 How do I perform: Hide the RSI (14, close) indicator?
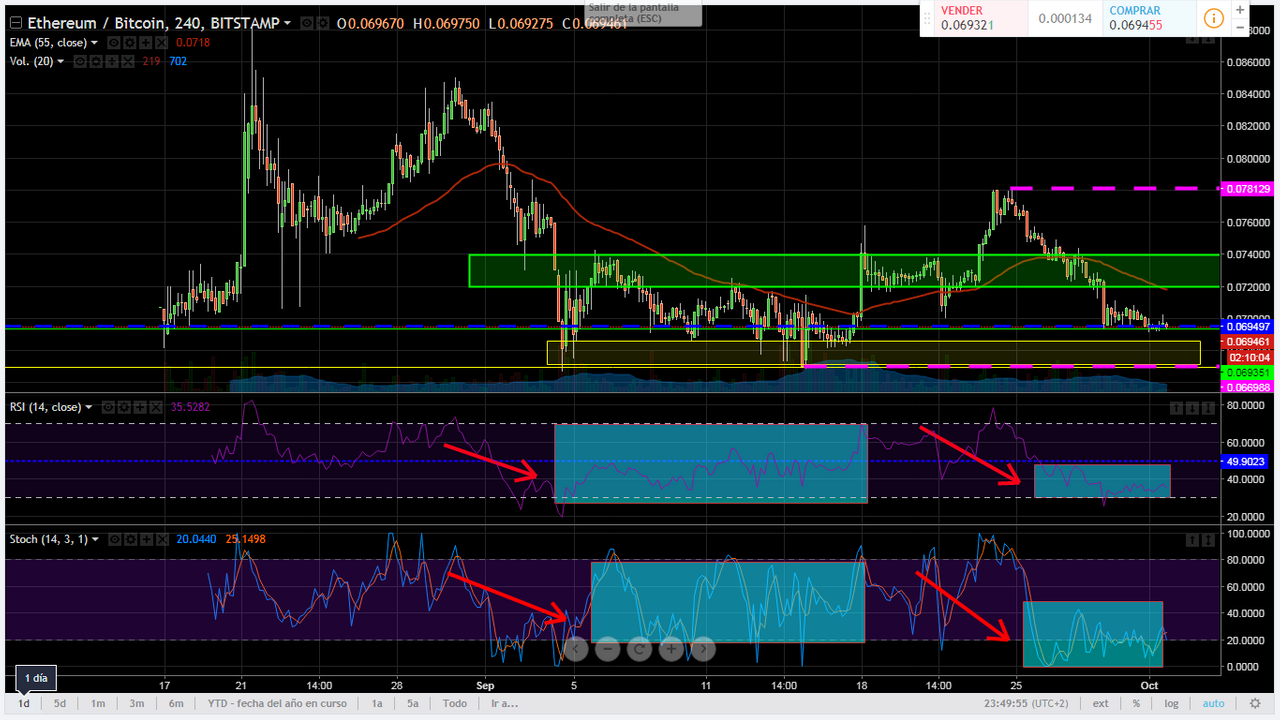[108, 407]
